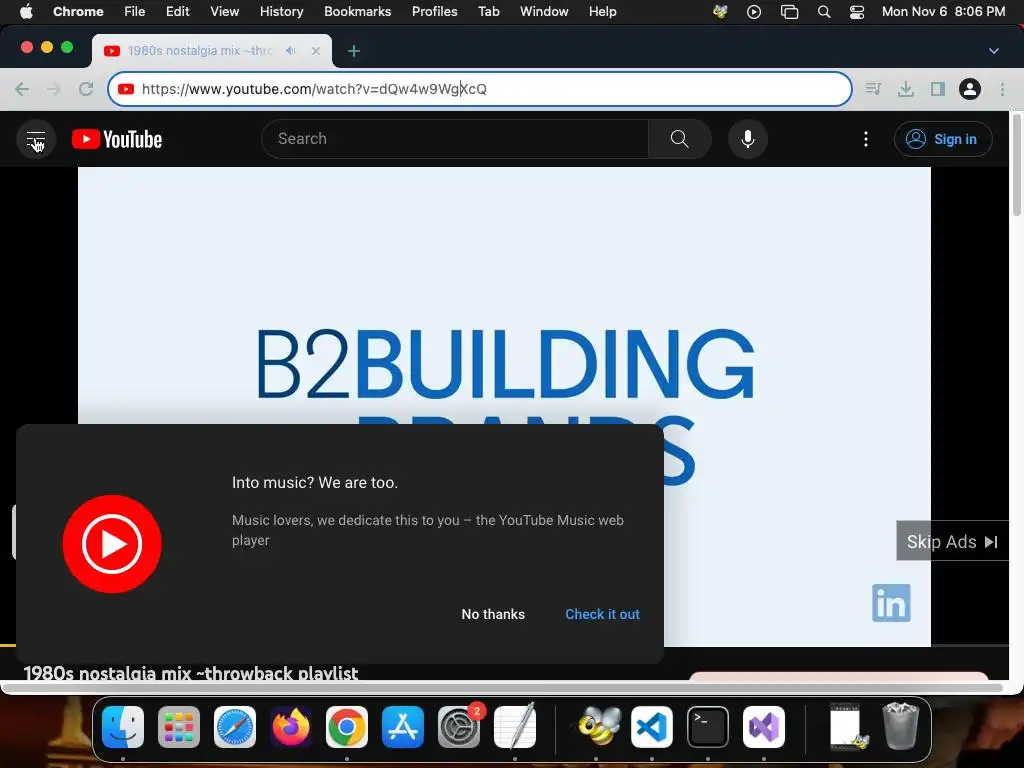Choose Check it out for YouTube Music
This screenshot has width=1024, height=768.
(x=602, y=614)
